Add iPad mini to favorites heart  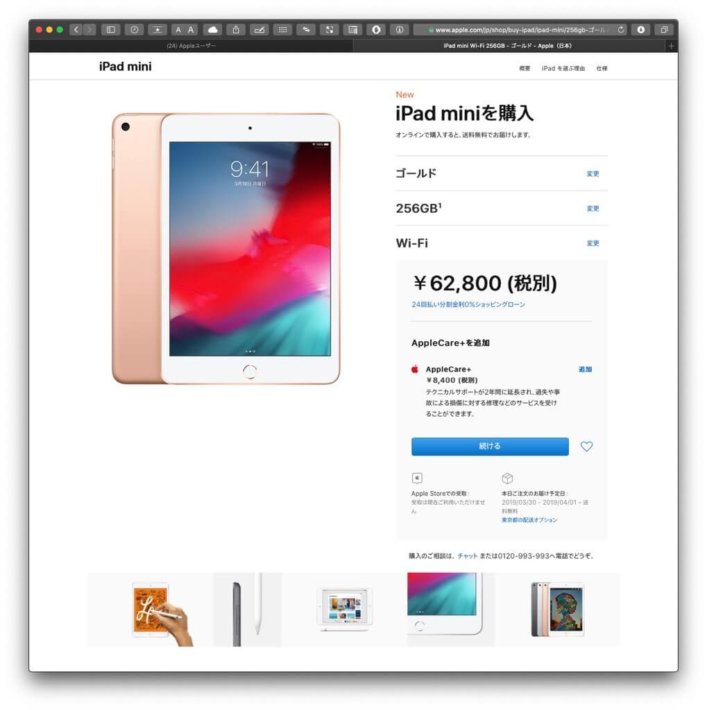587,446
